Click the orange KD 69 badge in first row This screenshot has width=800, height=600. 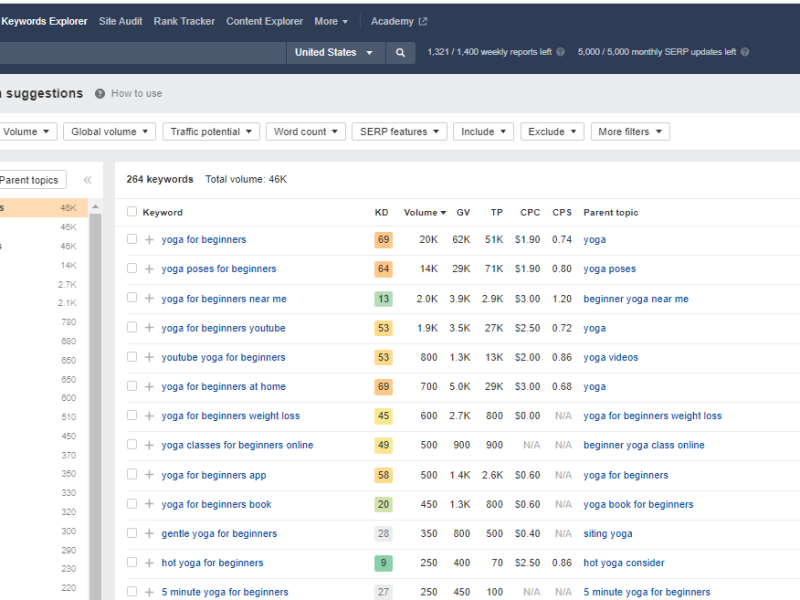pyautogui.click(x=383, y=240)
